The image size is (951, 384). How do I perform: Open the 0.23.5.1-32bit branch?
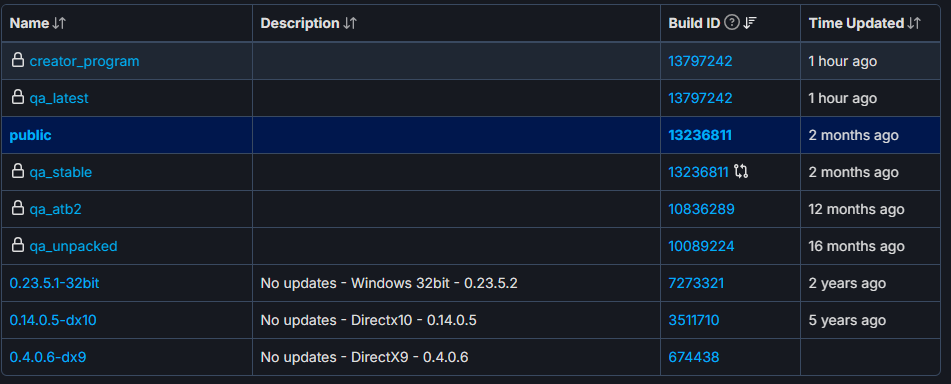tap(54, 283)
